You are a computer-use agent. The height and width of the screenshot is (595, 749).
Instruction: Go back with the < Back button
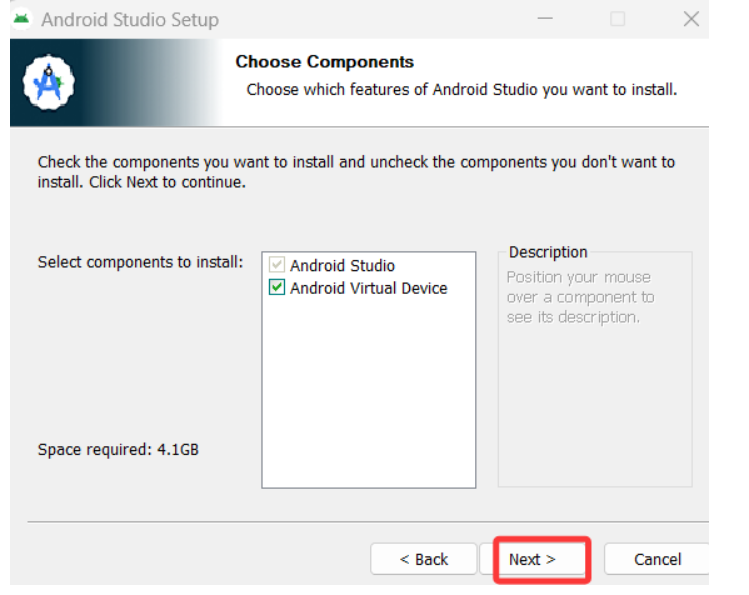click(x=424, y=559)
